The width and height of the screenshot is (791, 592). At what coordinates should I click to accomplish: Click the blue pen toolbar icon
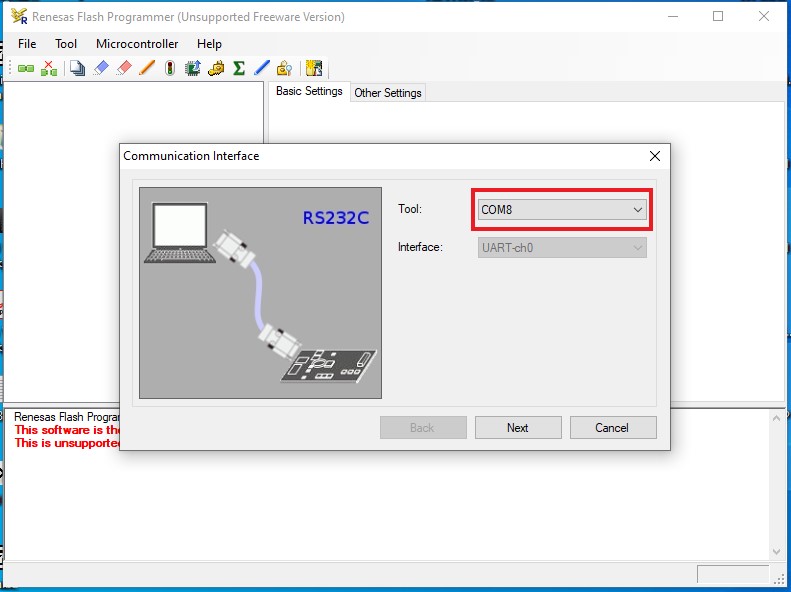point(262,68)
